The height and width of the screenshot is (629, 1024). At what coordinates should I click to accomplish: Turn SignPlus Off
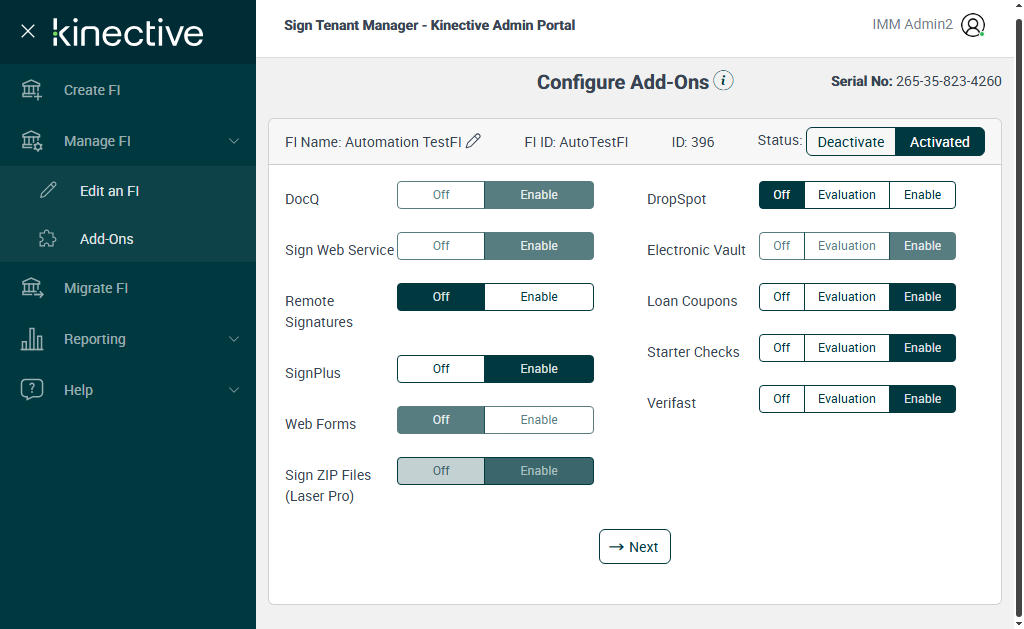tap(441, 368)
